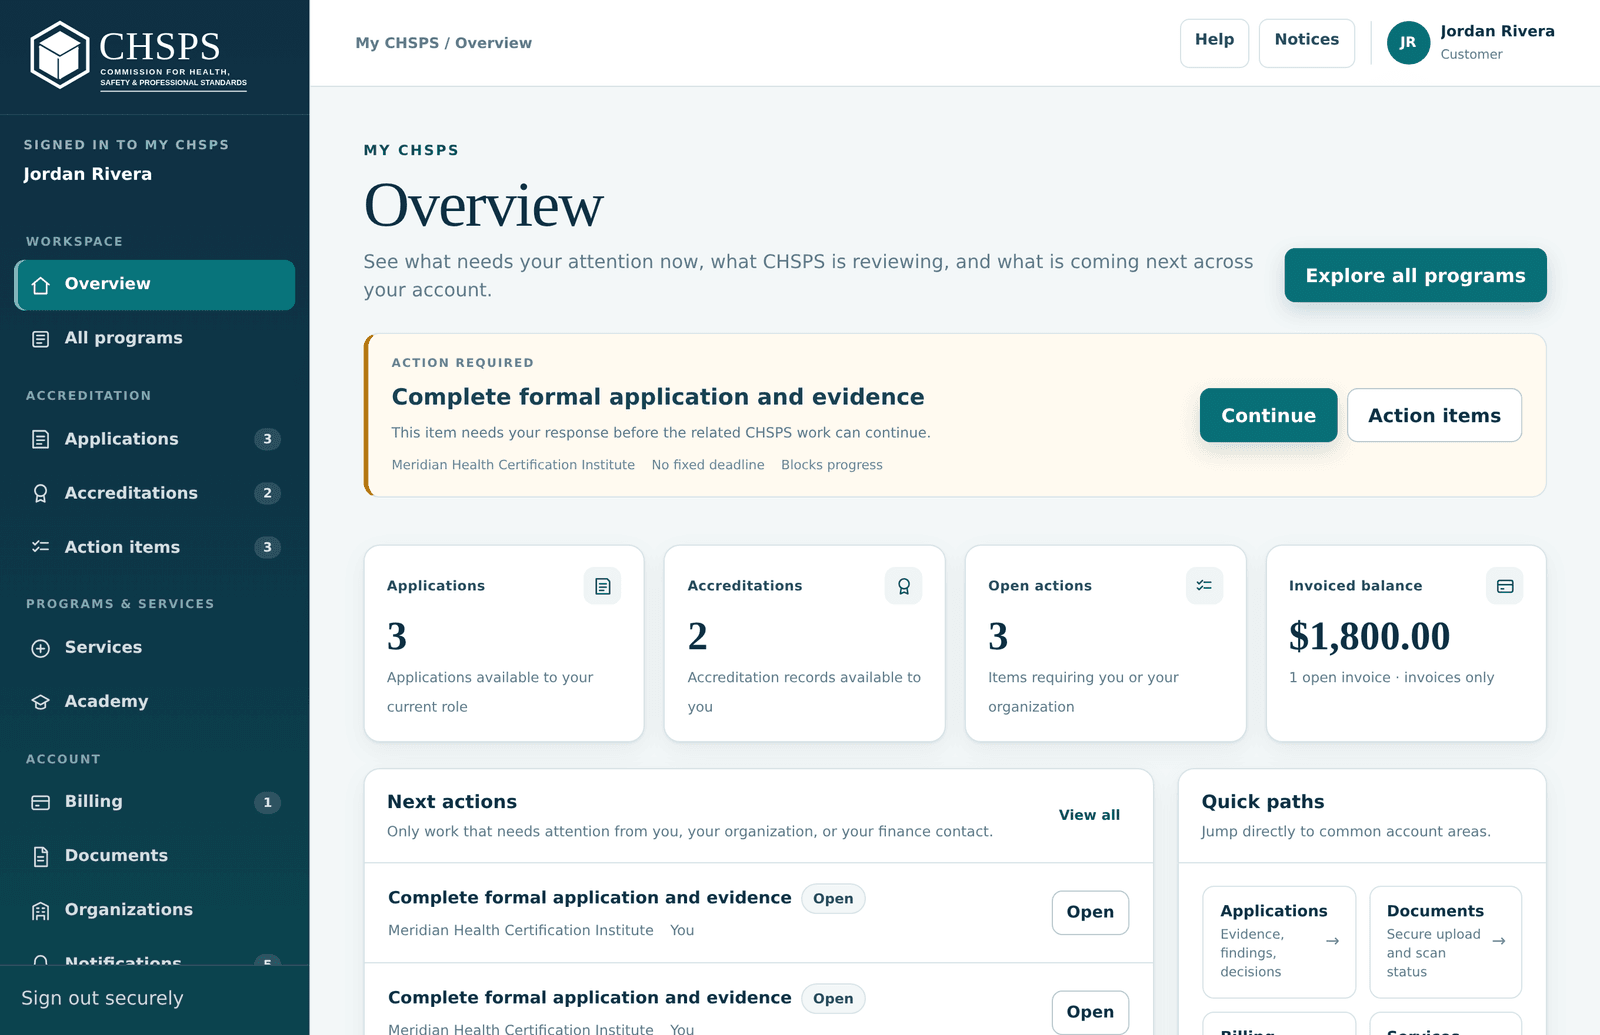Click View all in Next actions

(x=1089, y=815)
